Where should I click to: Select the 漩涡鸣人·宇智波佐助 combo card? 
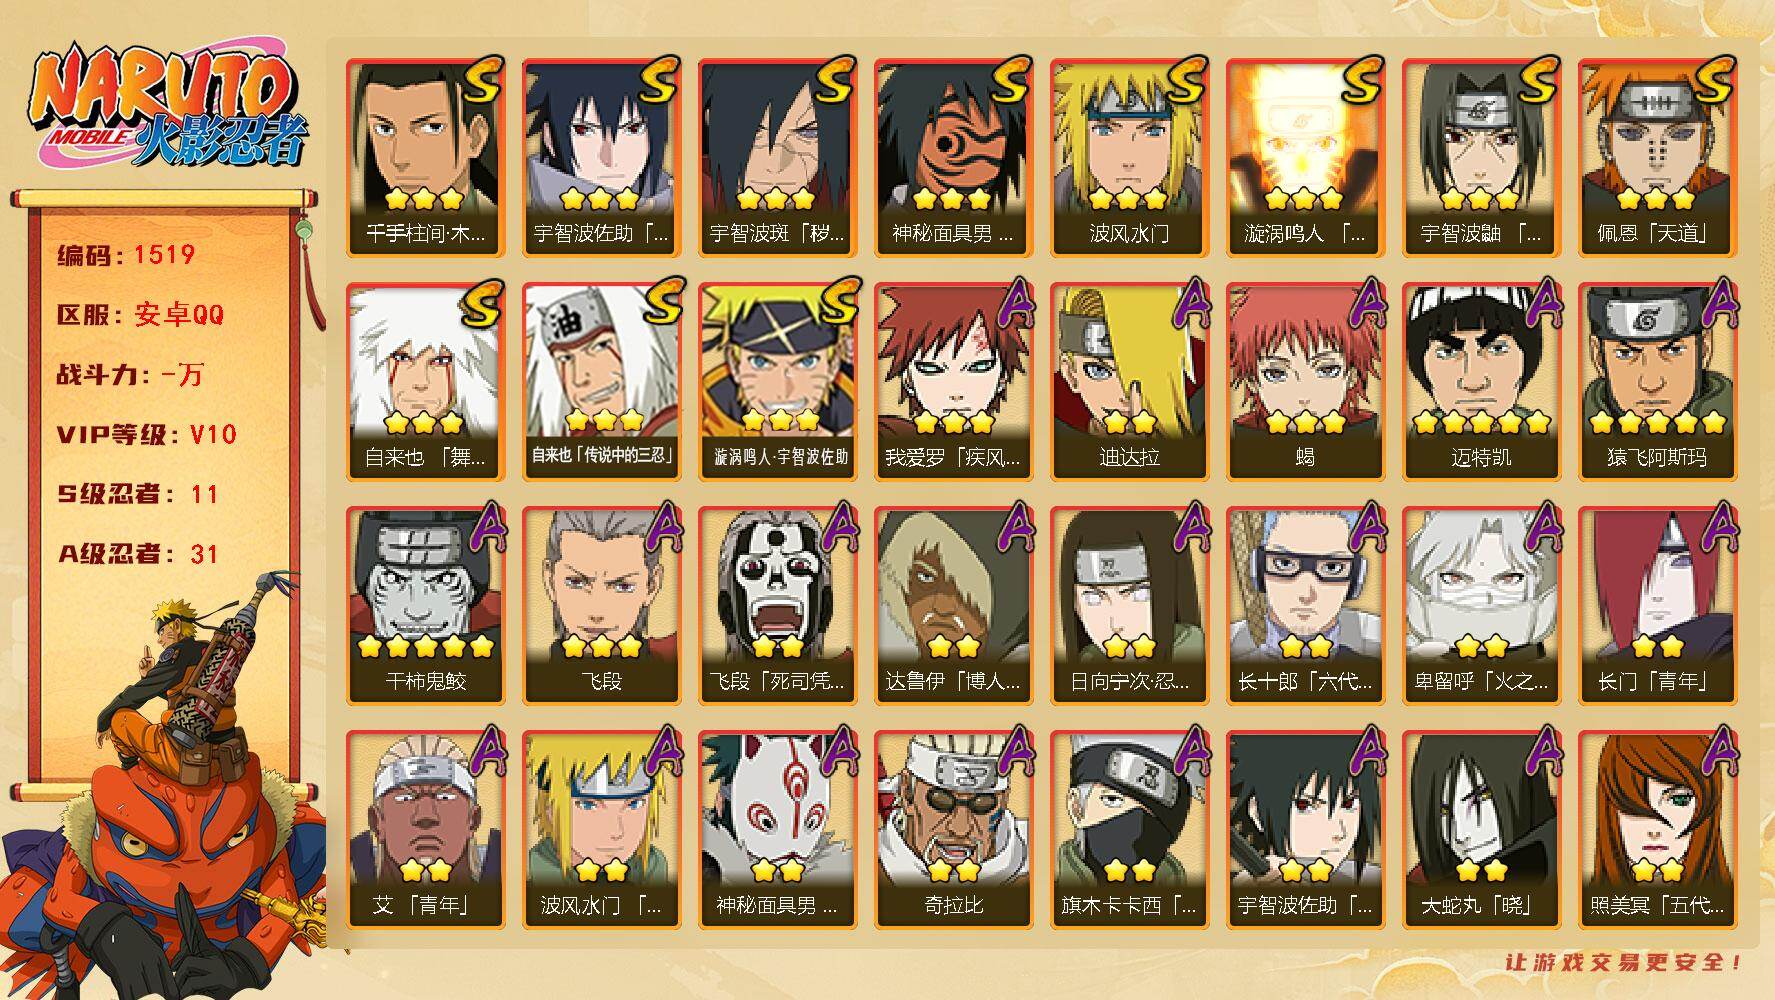point(777,381)
